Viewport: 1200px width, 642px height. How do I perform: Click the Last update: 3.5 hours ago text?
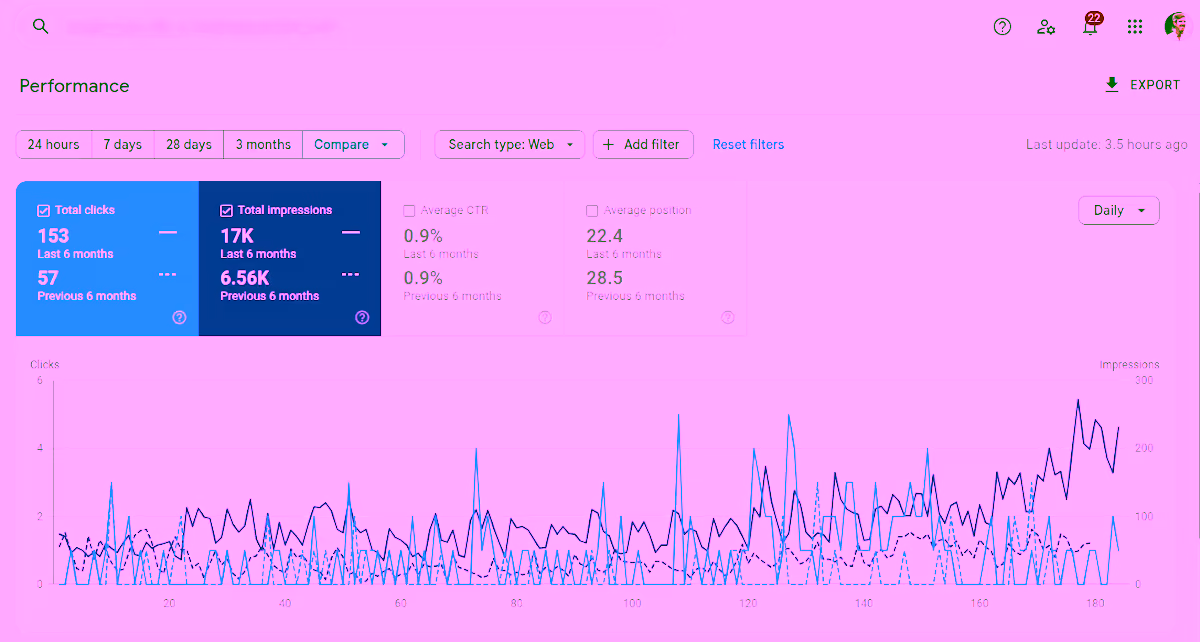click(1107, 145)
